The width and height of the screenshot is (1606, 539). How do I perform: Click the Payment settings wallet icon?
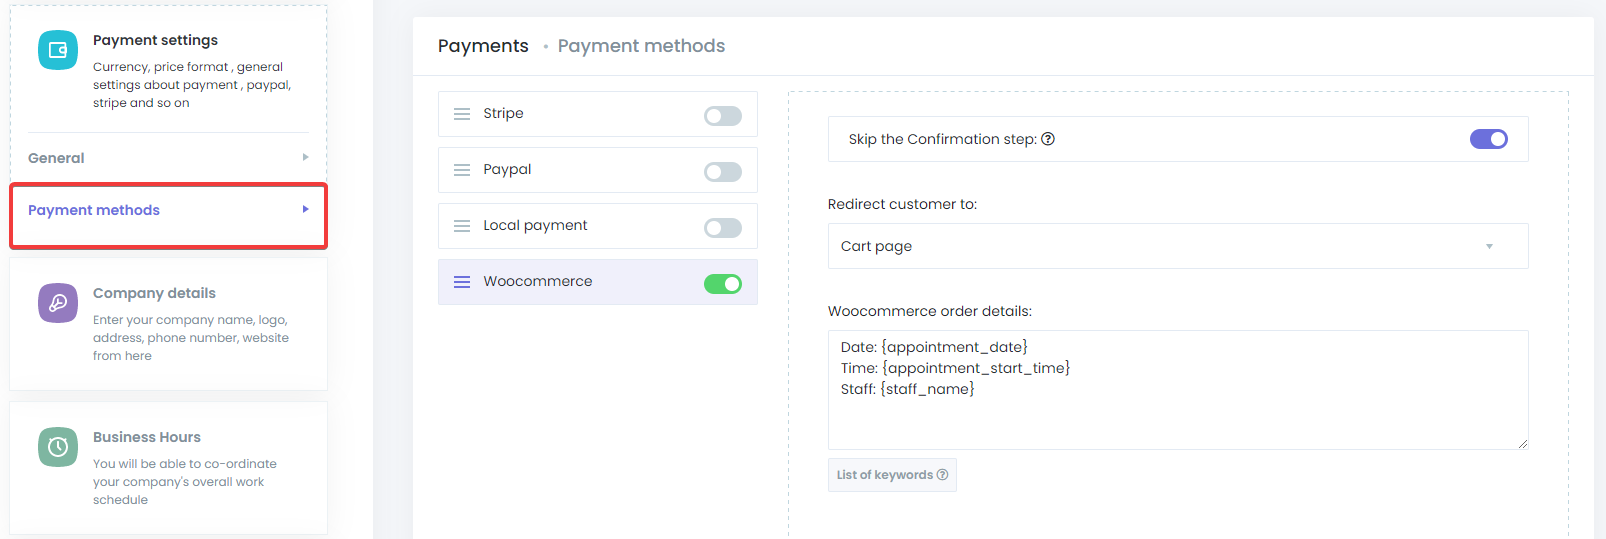58,50
